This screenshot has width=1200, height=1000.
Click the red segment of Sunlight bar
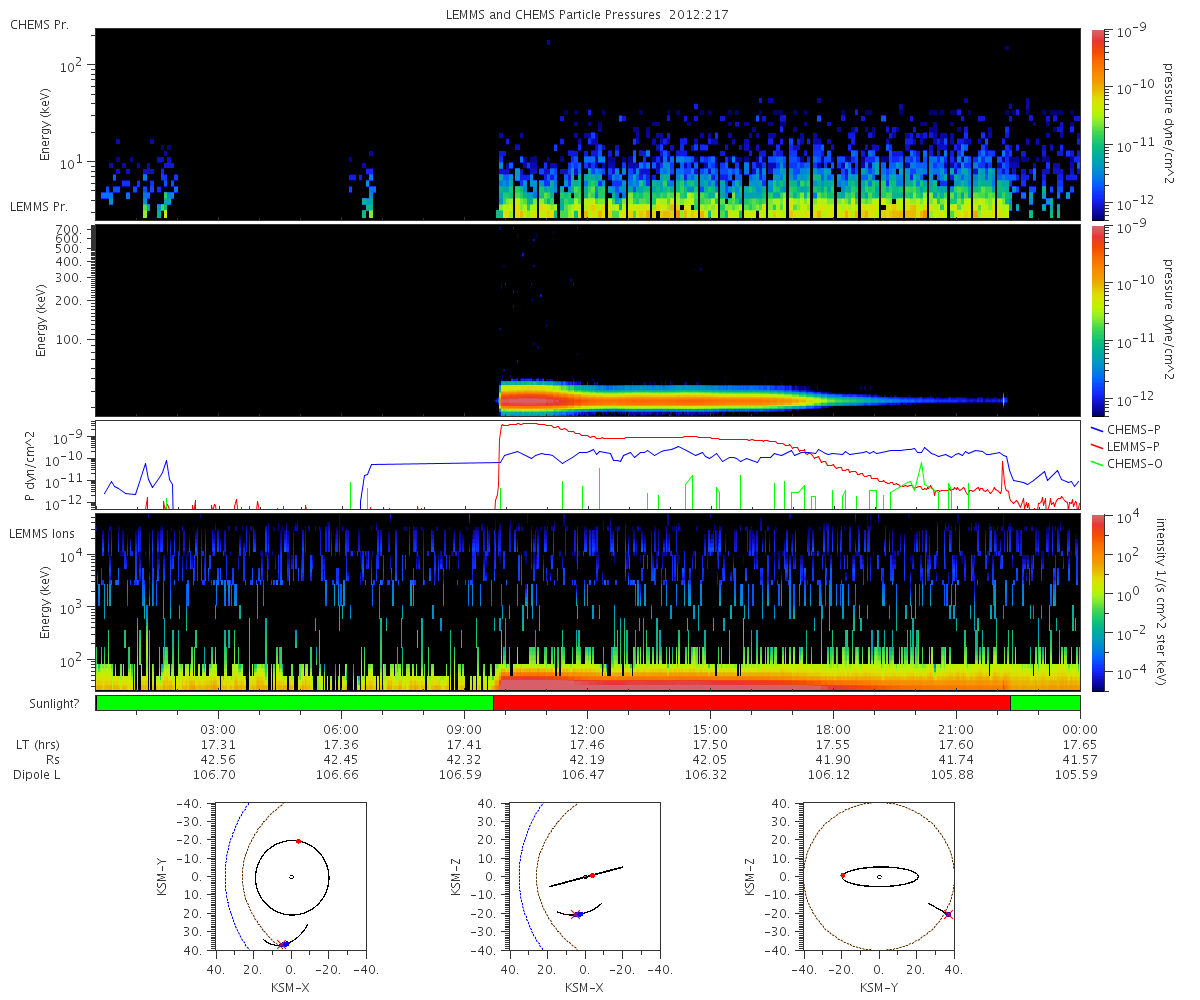(751, 703)
